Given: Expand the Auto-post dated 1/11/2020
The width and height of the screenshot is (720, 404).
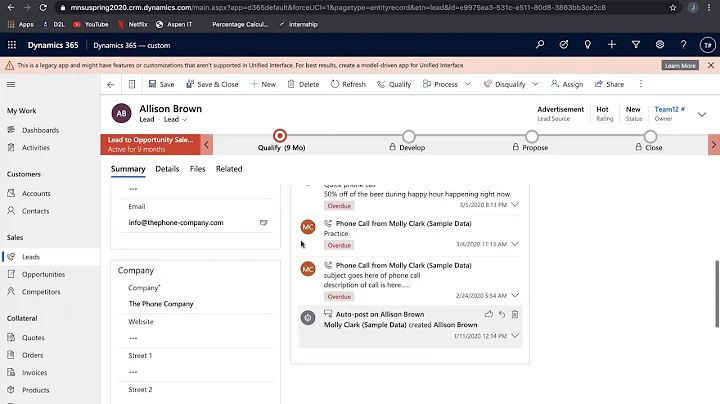Looking at the screenshot, I should (x=515, y=336).
